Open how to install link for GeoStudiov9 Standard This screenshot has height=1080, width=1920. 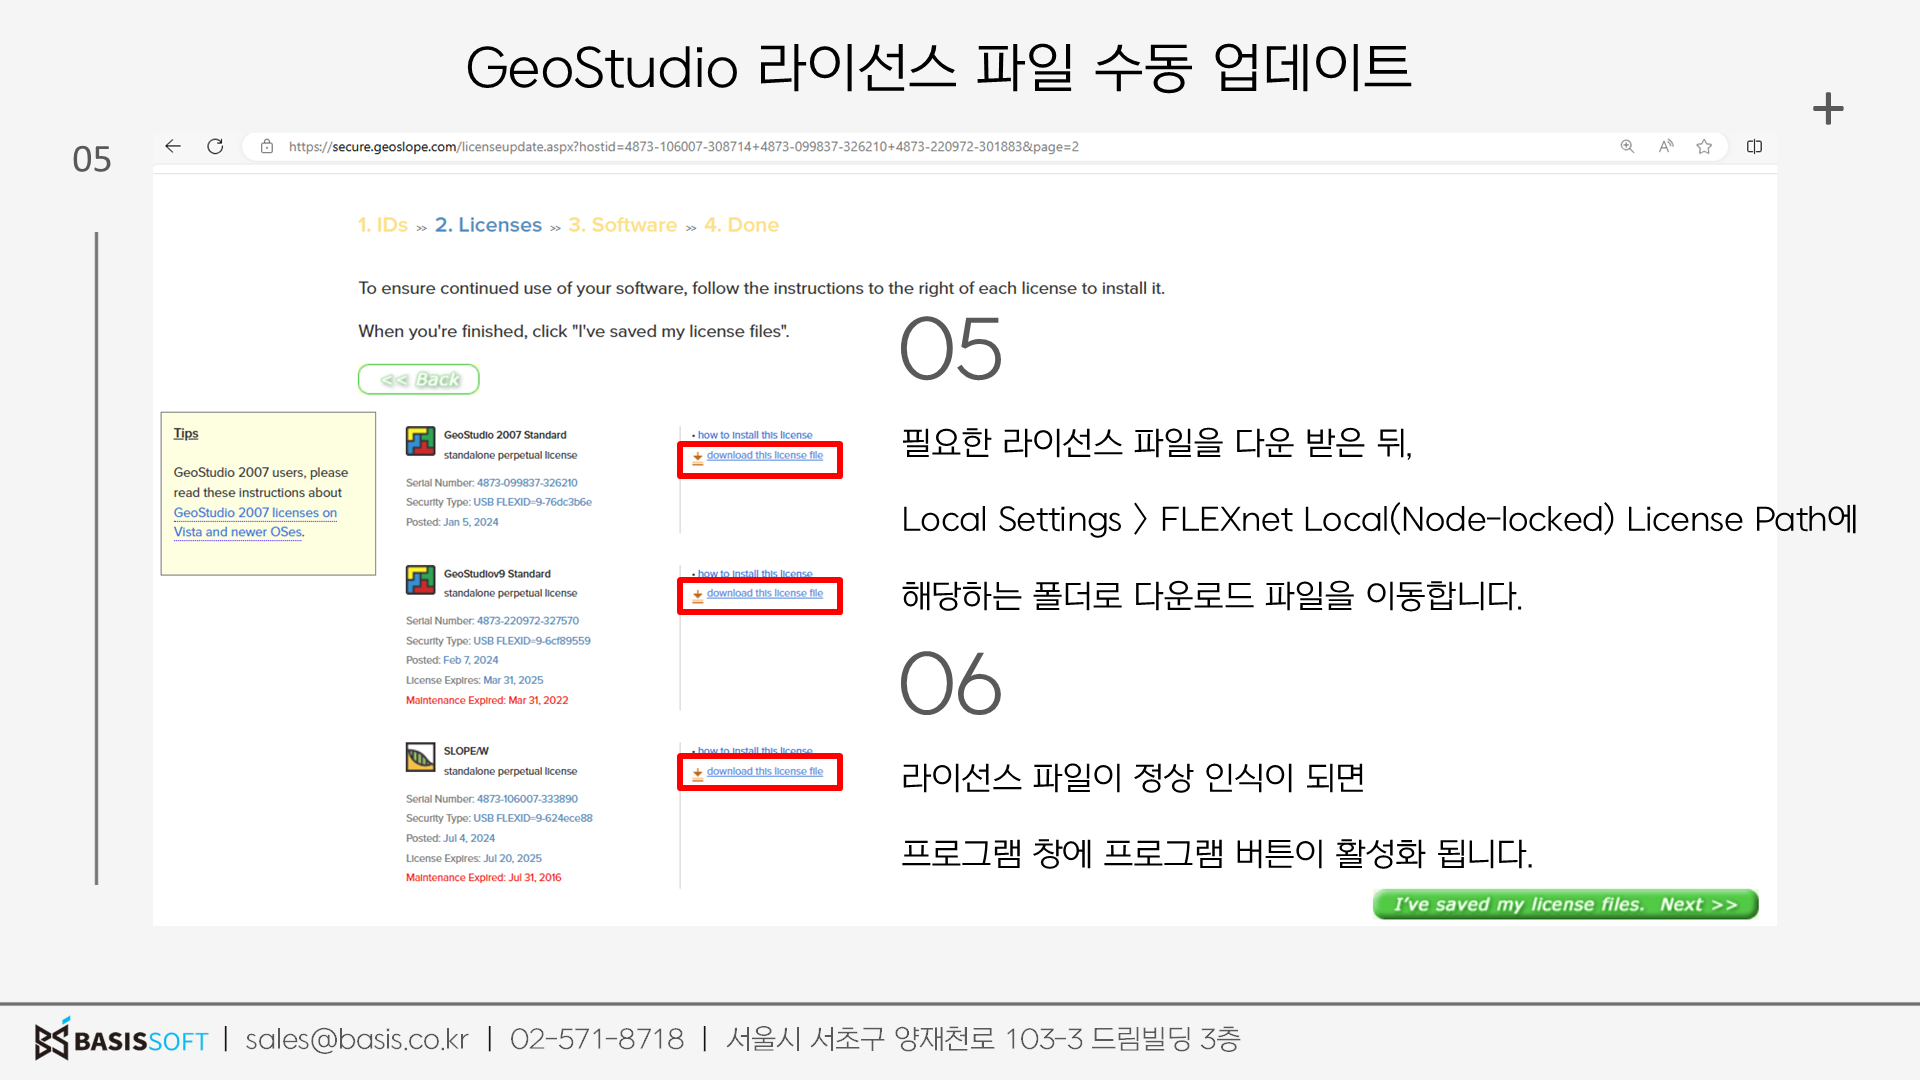755,573
